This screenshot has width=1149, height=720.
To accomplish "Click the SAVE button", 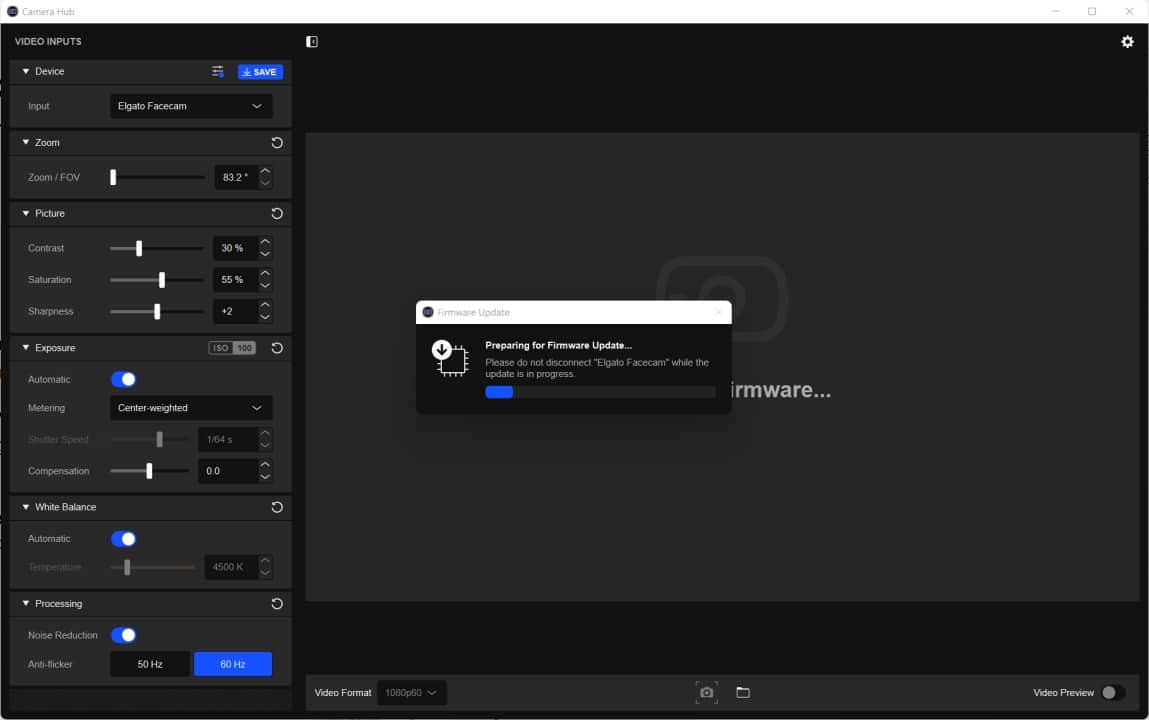I will [260, 72].
